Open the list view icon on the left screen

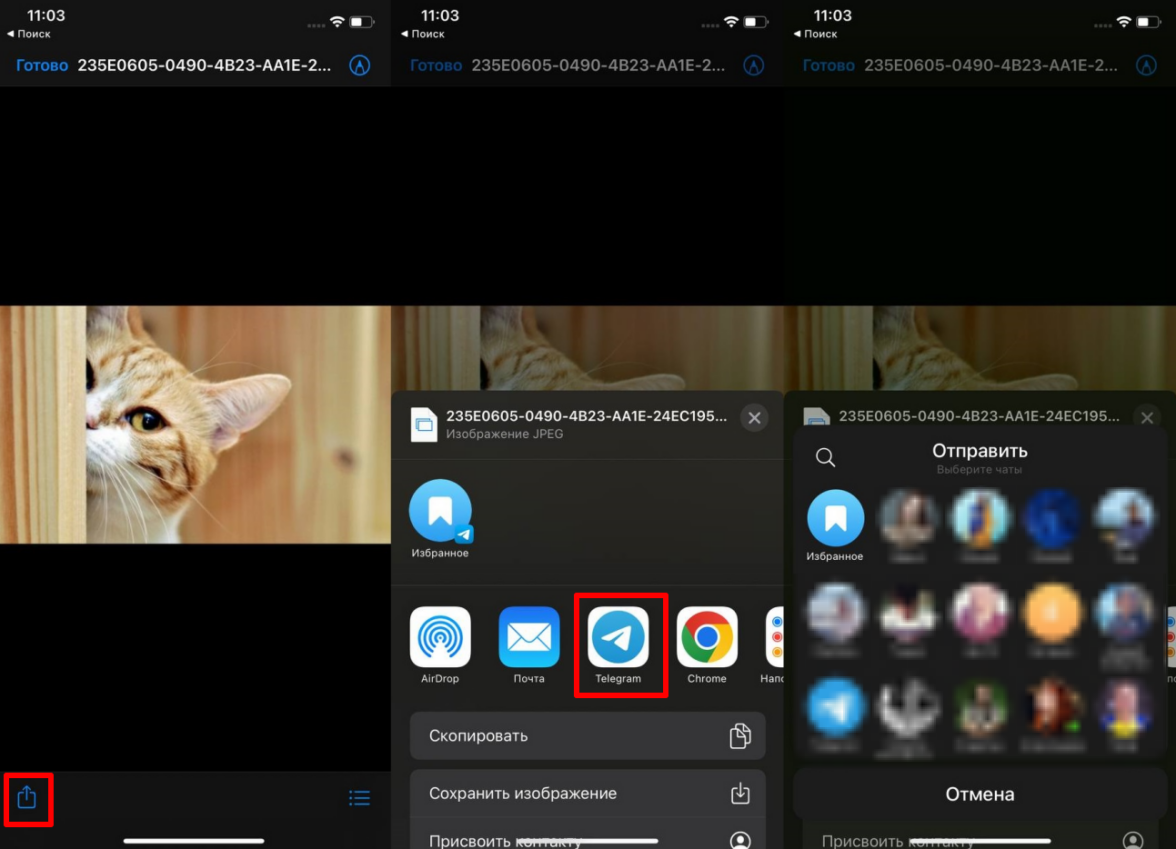(x=359, y=798)
